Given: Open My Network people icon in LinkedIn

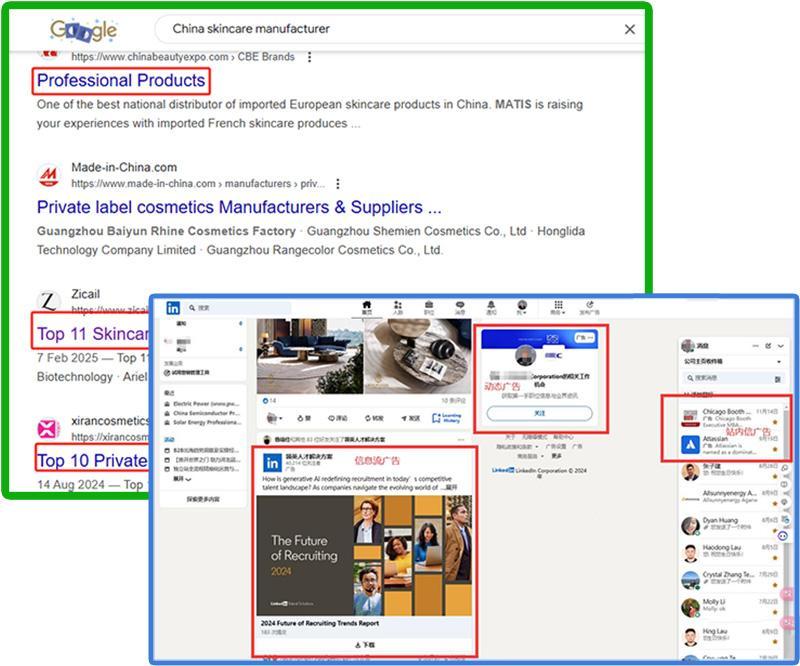Looking at the screenshot, I should (398, 308).
